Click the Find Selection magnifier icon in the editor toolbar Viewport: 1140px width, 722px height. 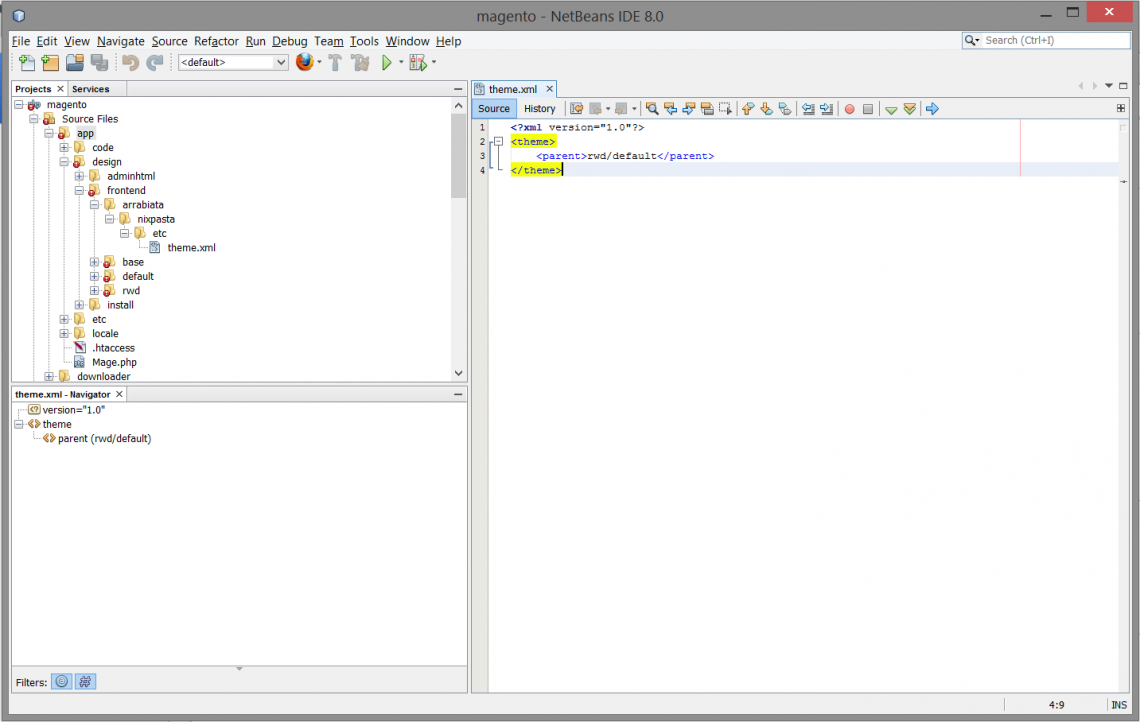click(x=652, y=109)
